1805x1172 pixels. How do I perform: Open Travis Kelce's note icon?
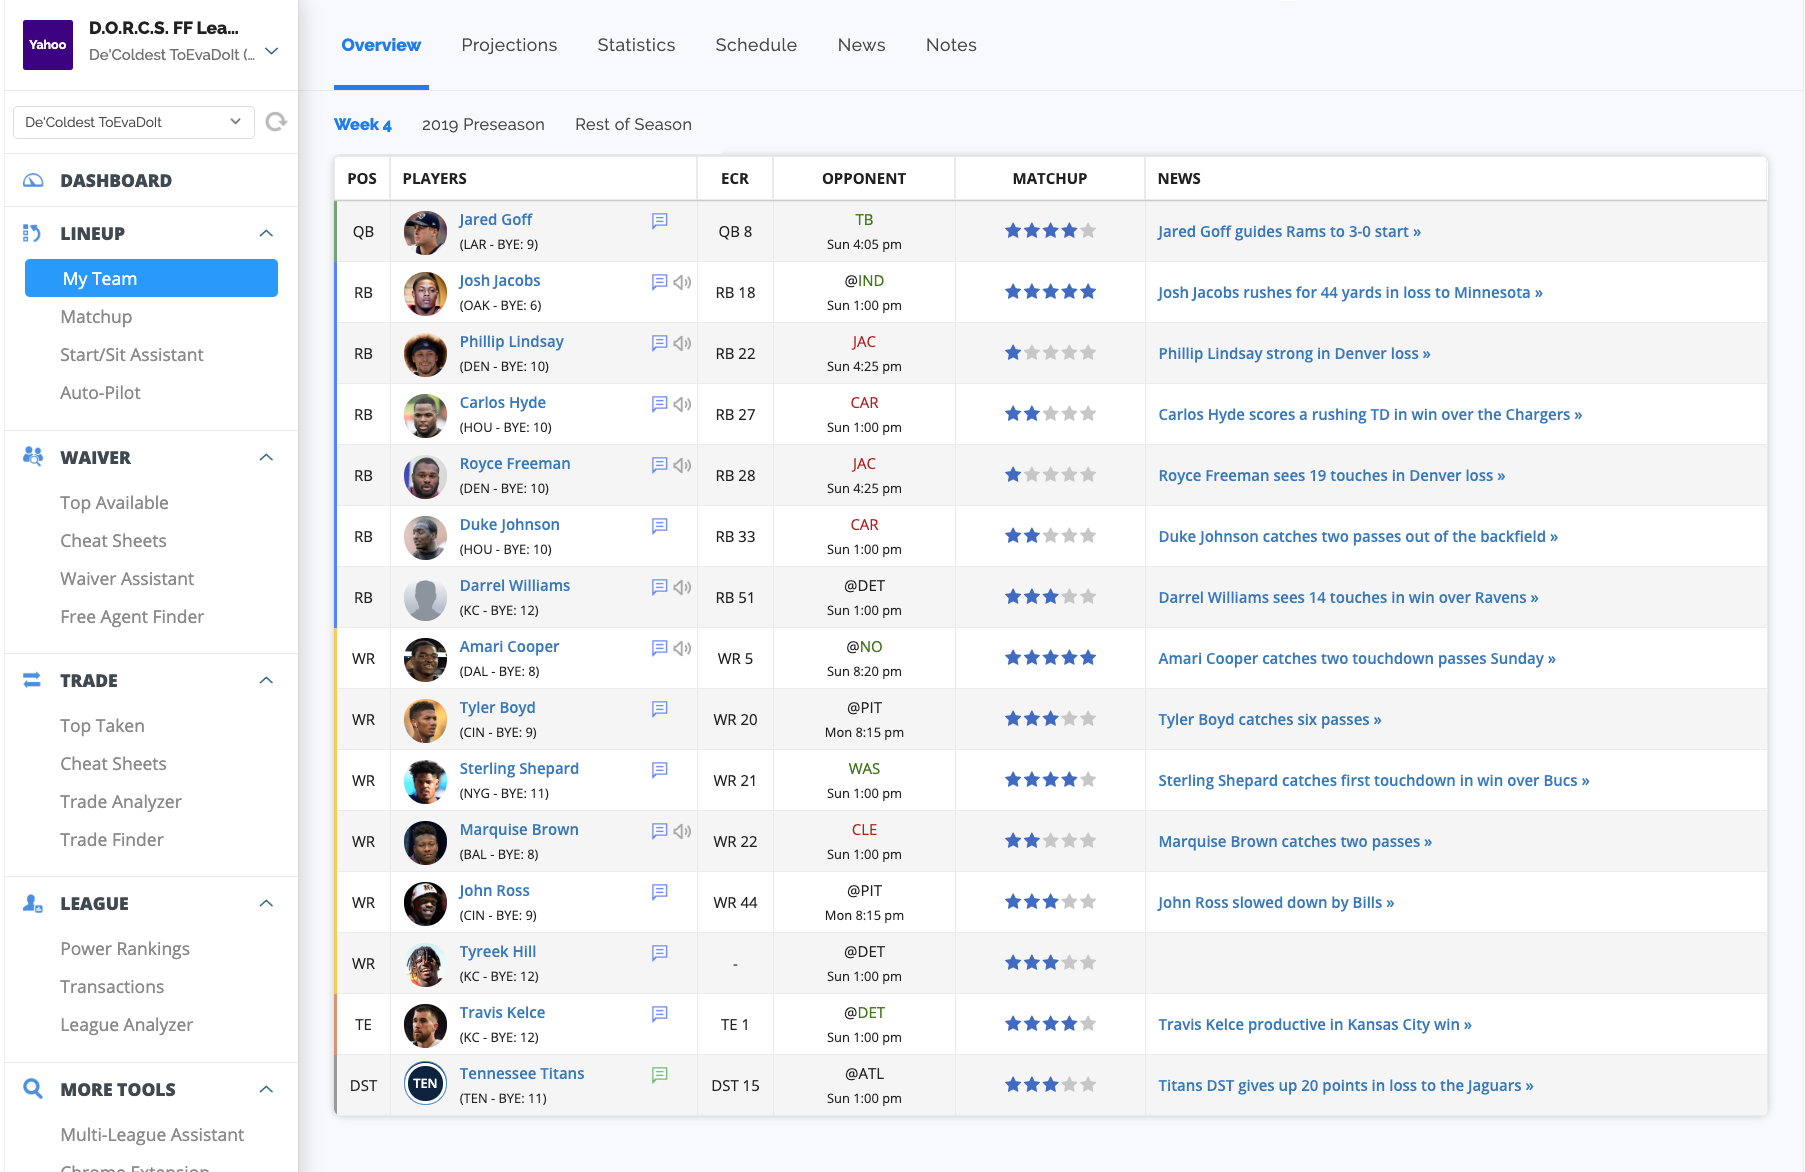pyautogui.click(x=660, y=1014)
